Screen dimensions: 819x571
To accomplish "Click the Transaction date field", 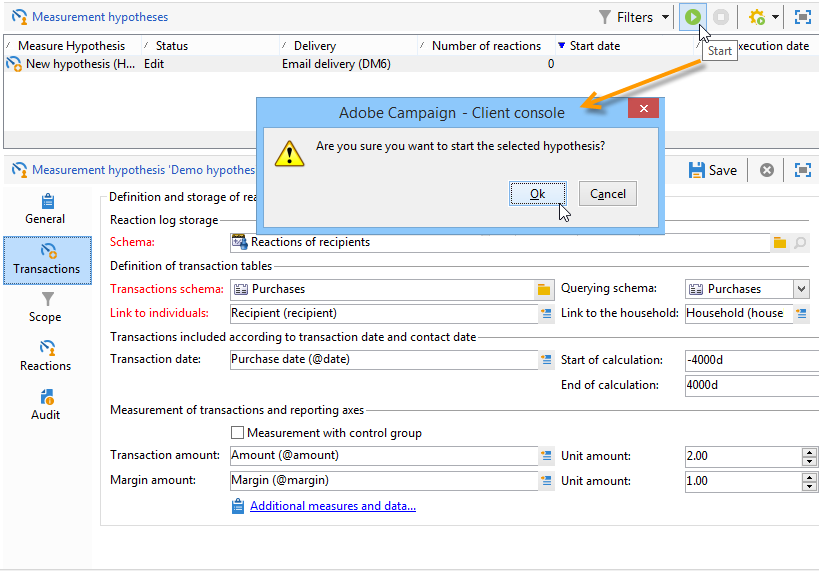I will pos(384,359).
